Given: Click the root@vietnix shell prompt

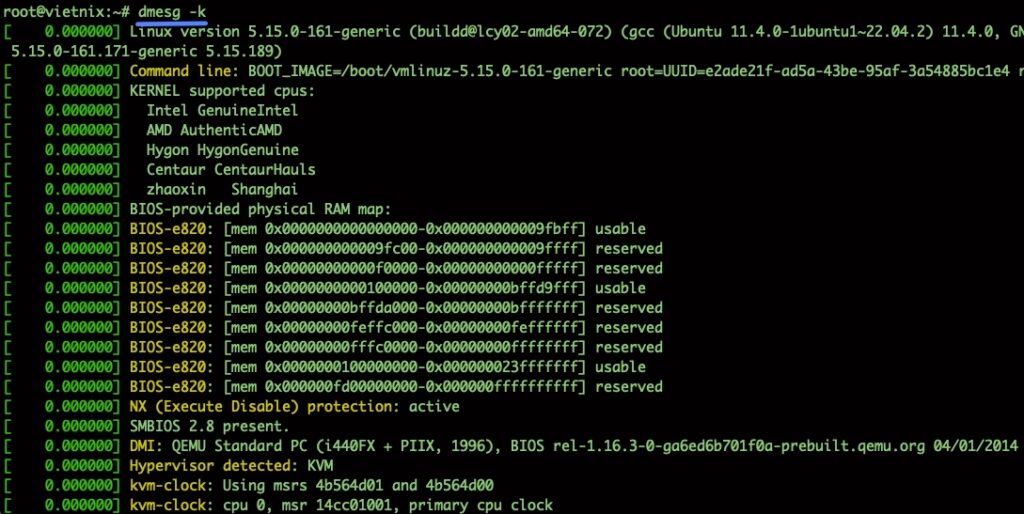Looking at the screenshot, I should click(61, 10).
